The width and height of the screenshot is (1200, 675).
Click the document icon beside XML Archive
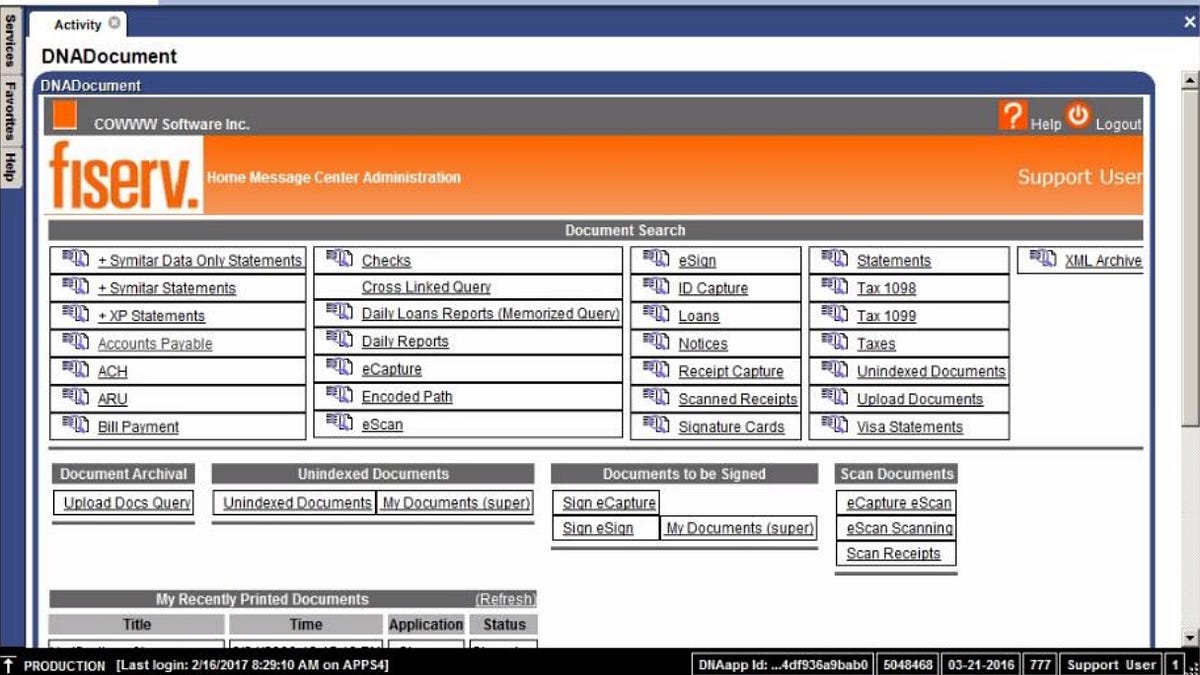point(1042,259)
